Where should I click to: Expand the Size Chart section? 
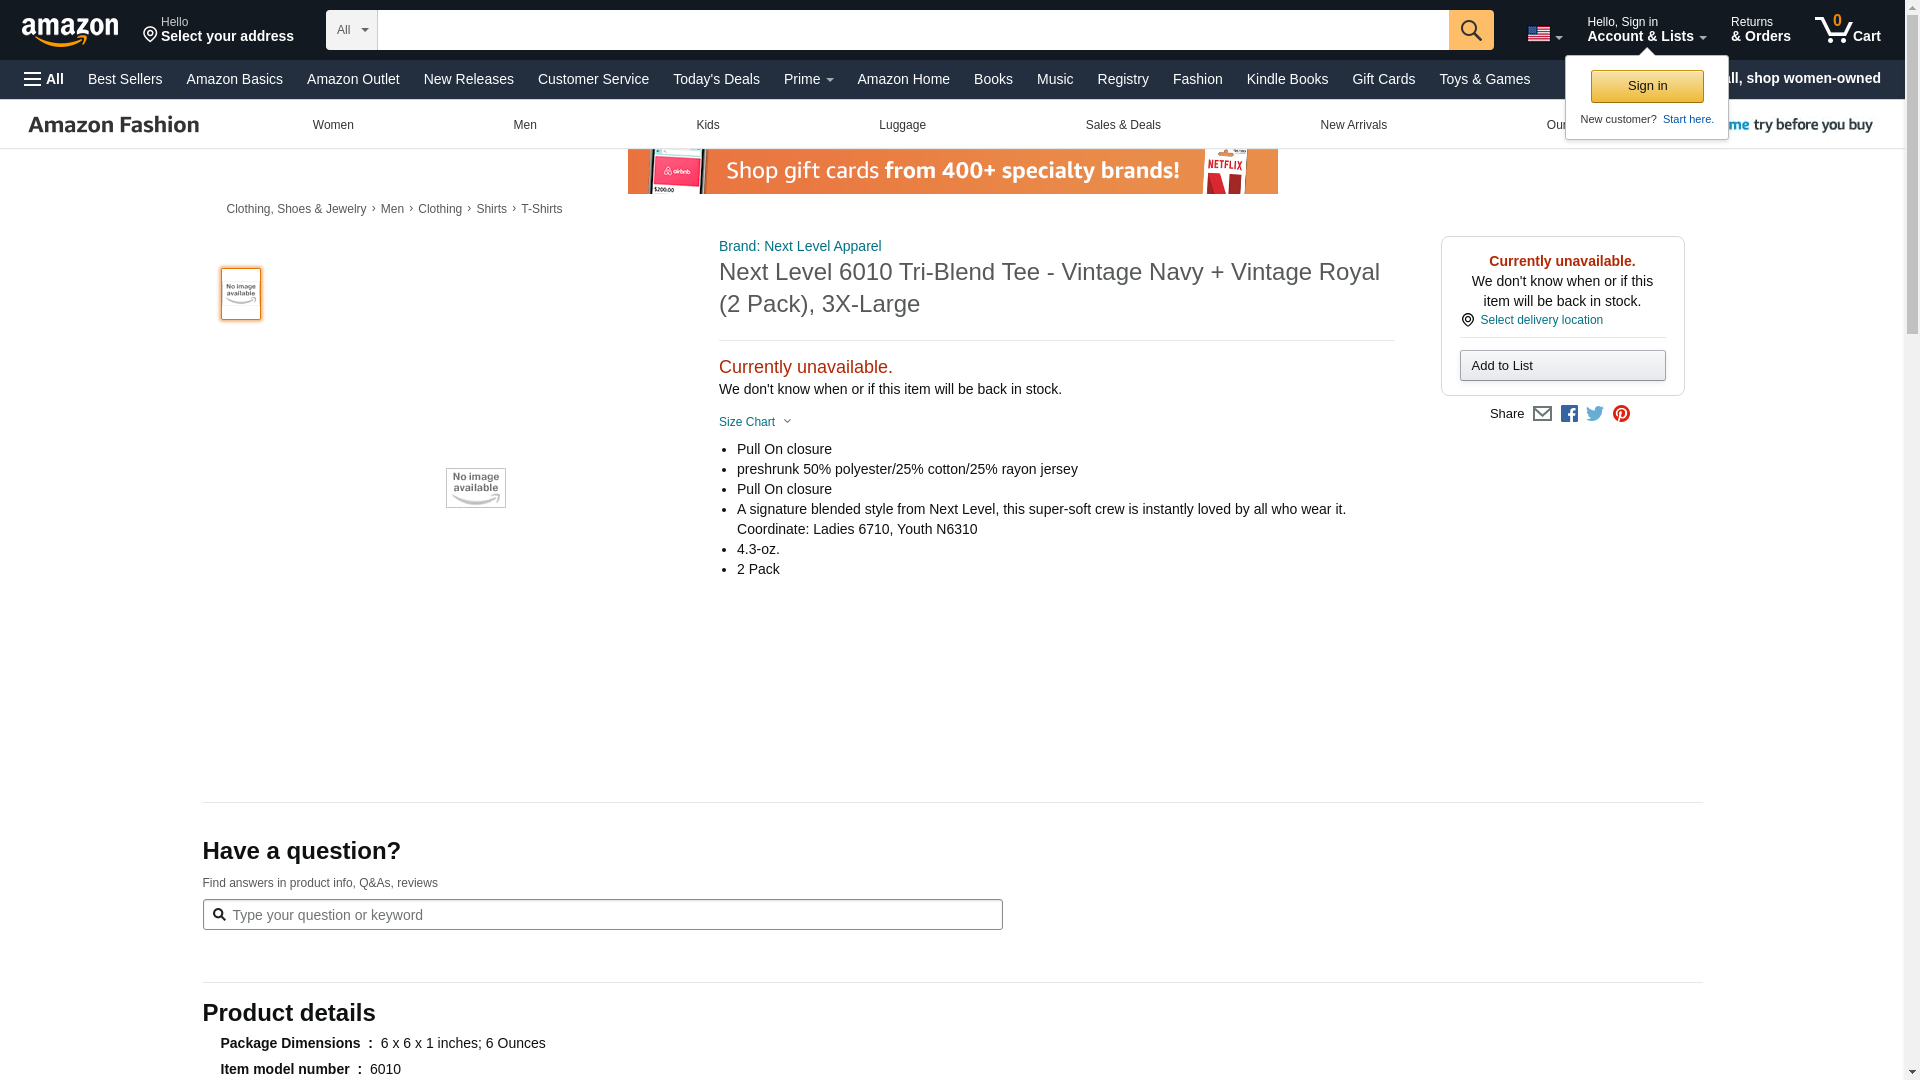pyautogui.click(x=755, y=422)
